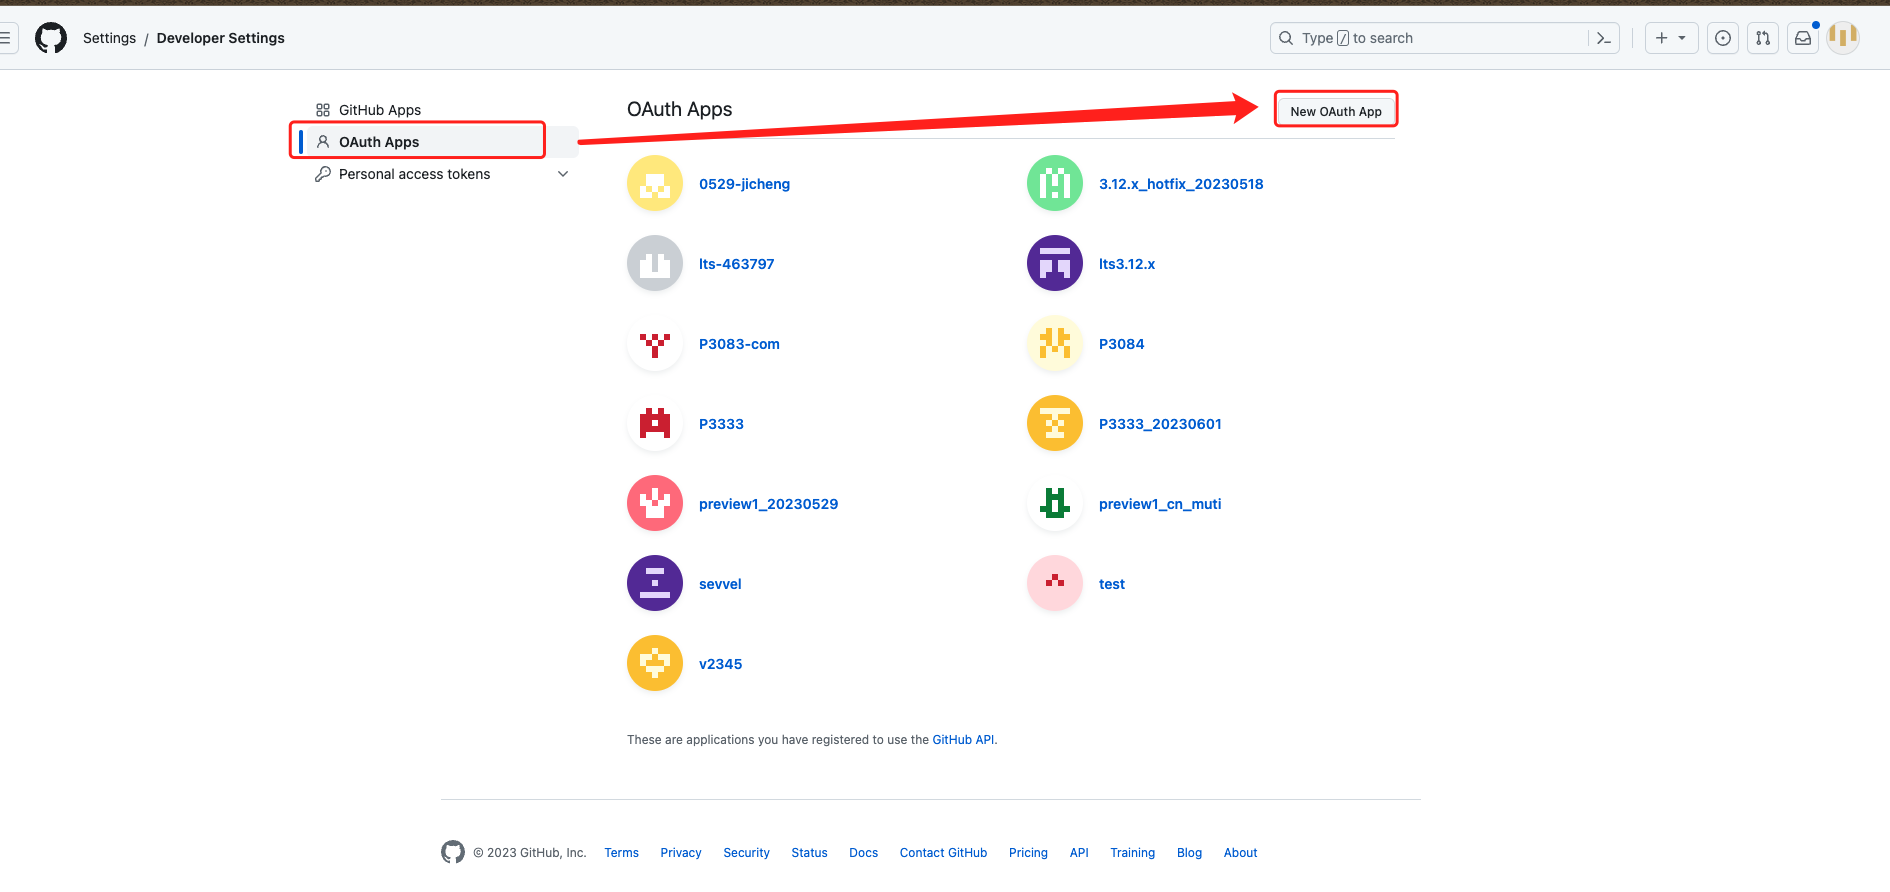The image size is (1890, 892).
Task: Click the 3.12.x_hotfix_20230518 green avatar
Action: point(1055,183)
